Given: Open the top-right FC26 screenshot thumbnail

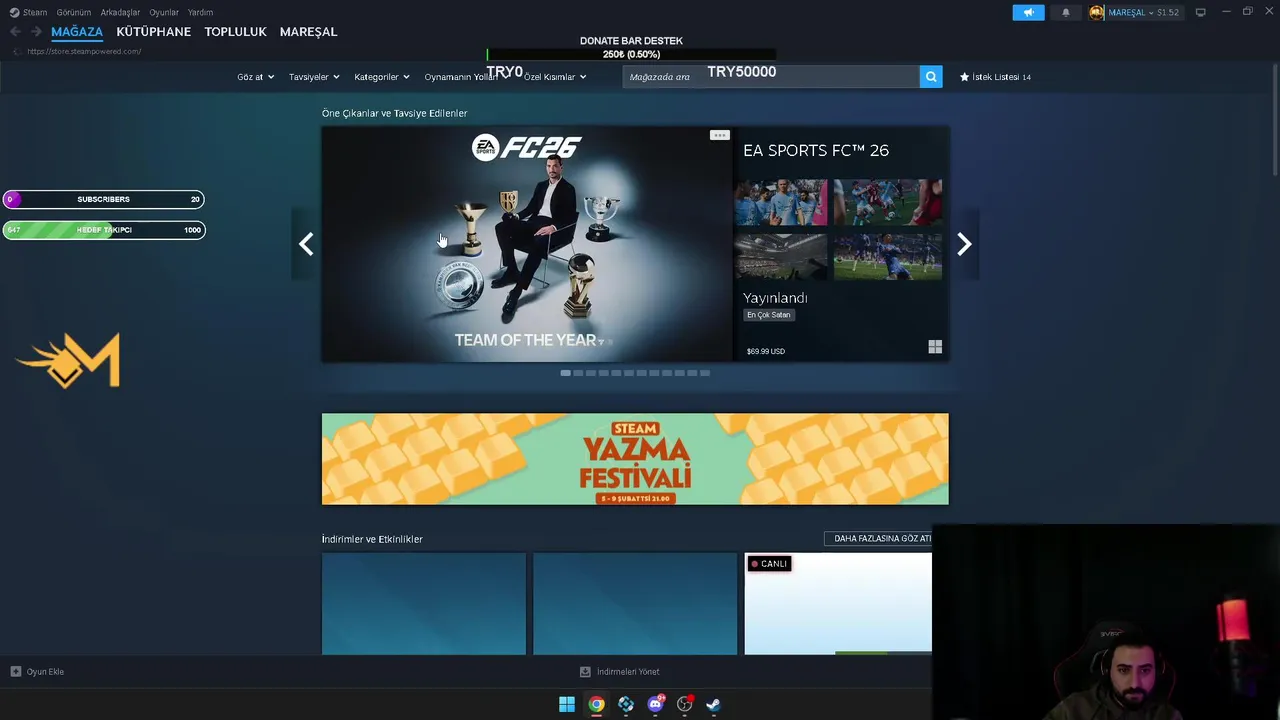Looking at the screenshot, I should (888, 203).
